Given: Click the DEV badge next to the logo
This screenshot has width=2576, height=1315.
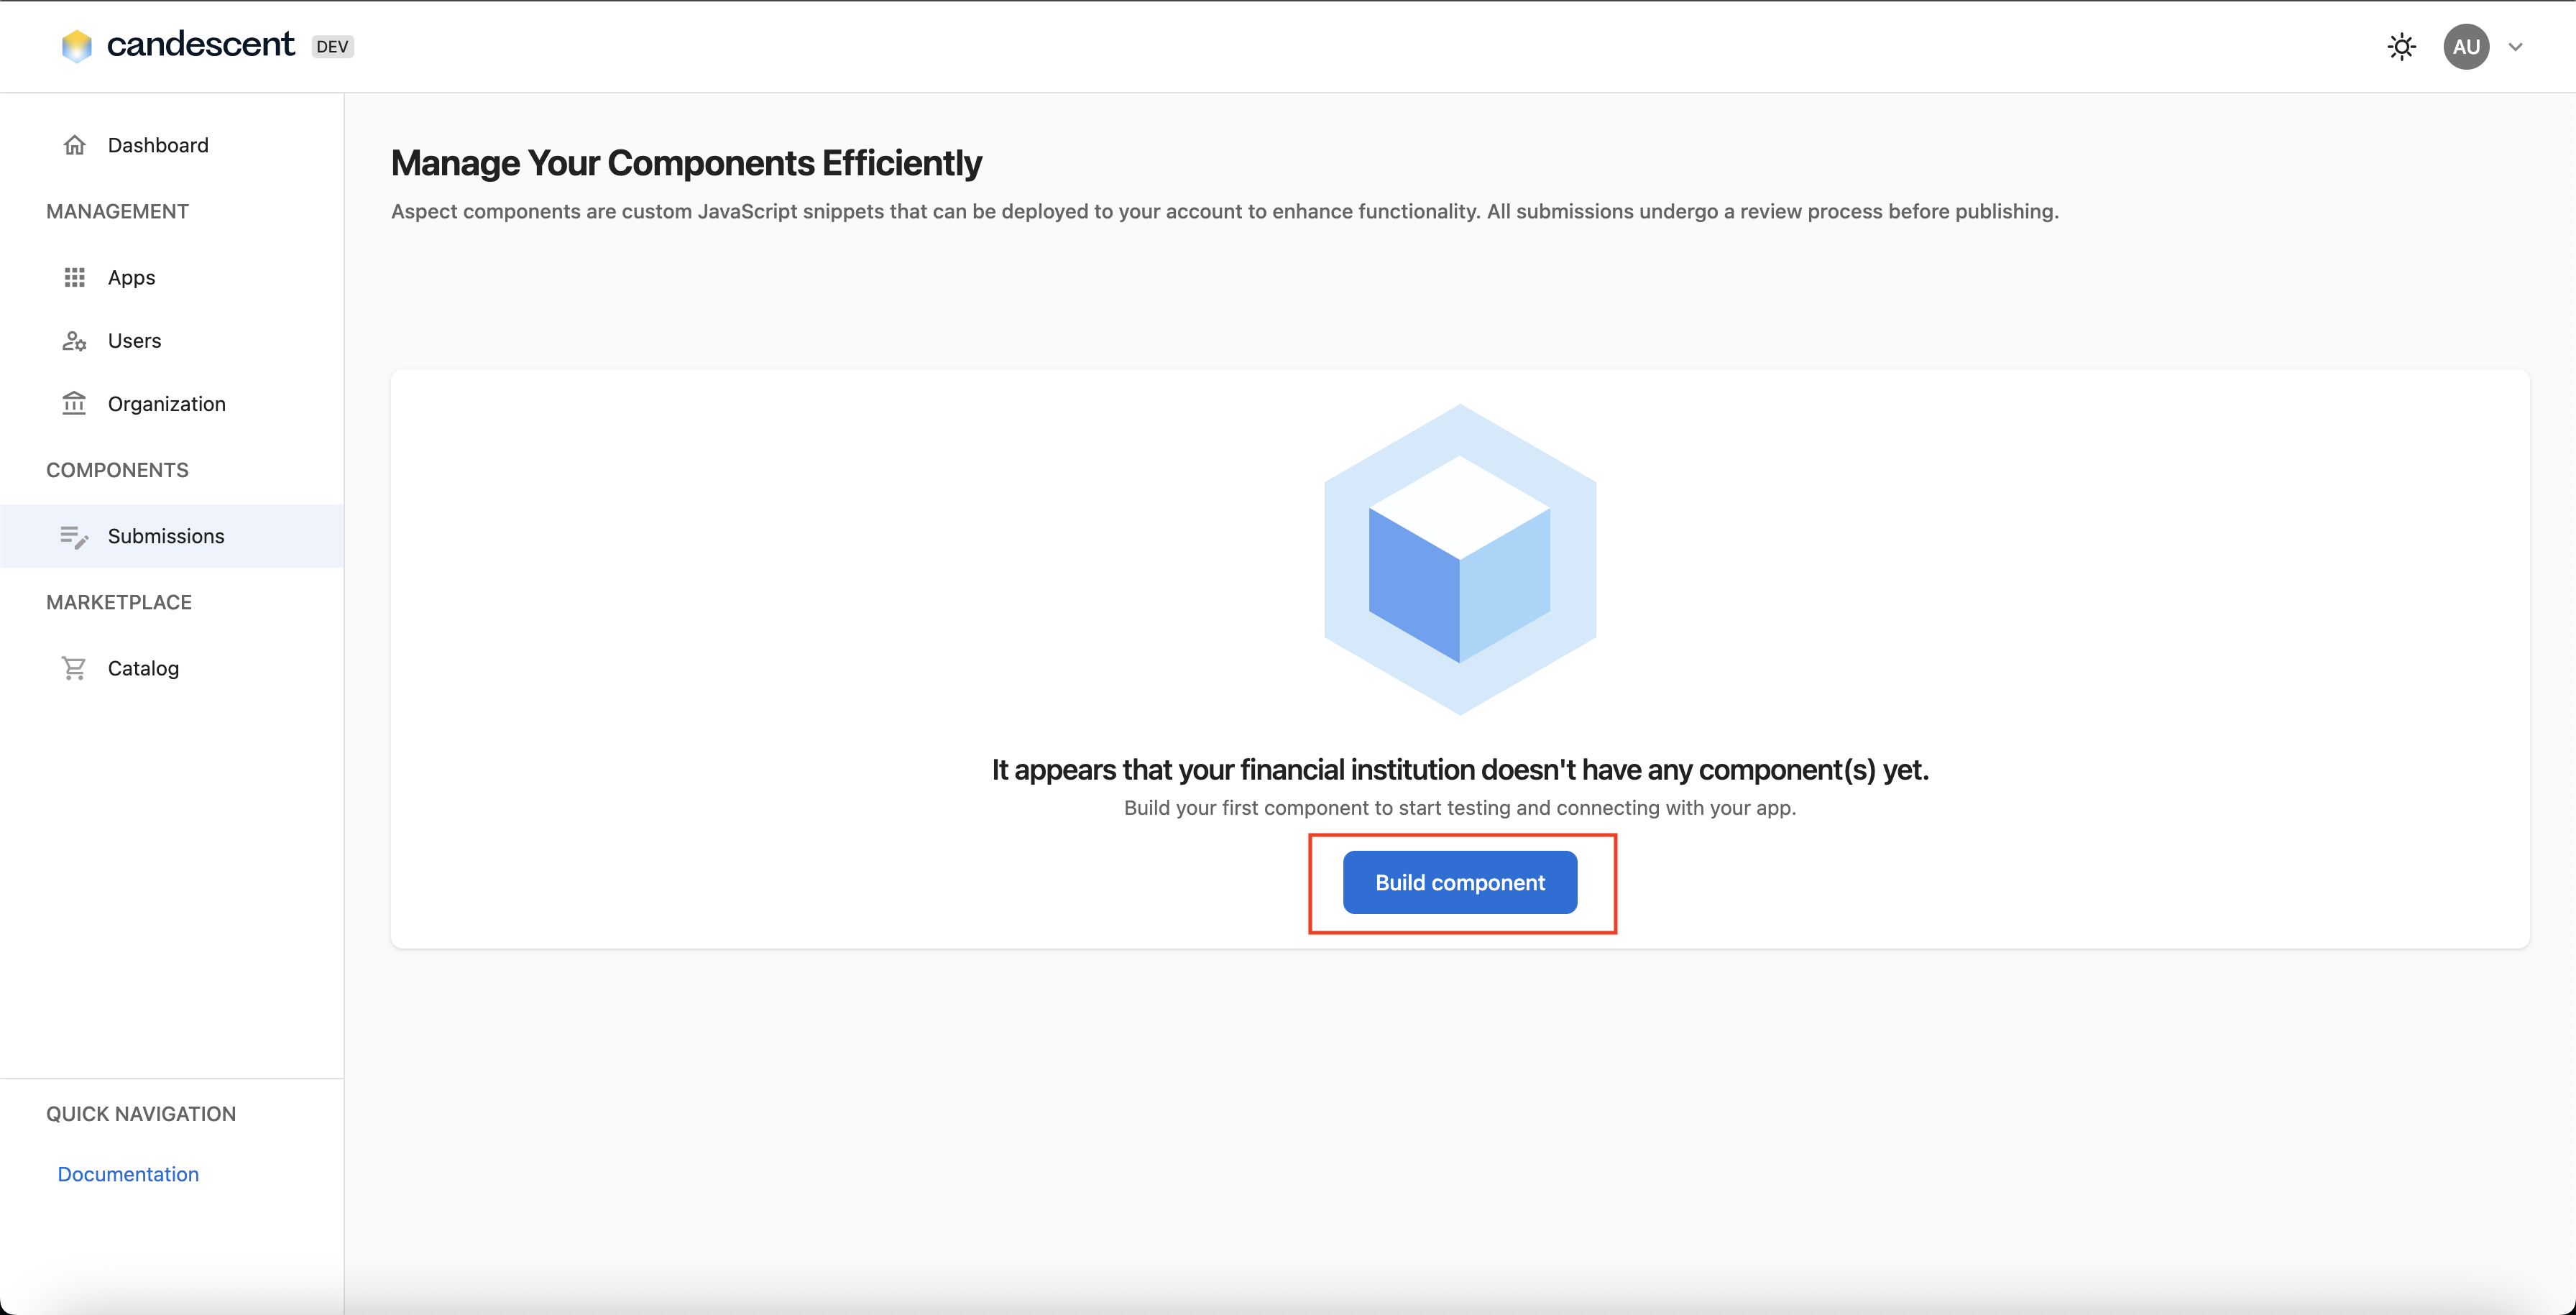Looking at the screenshot, I should 332,45.
